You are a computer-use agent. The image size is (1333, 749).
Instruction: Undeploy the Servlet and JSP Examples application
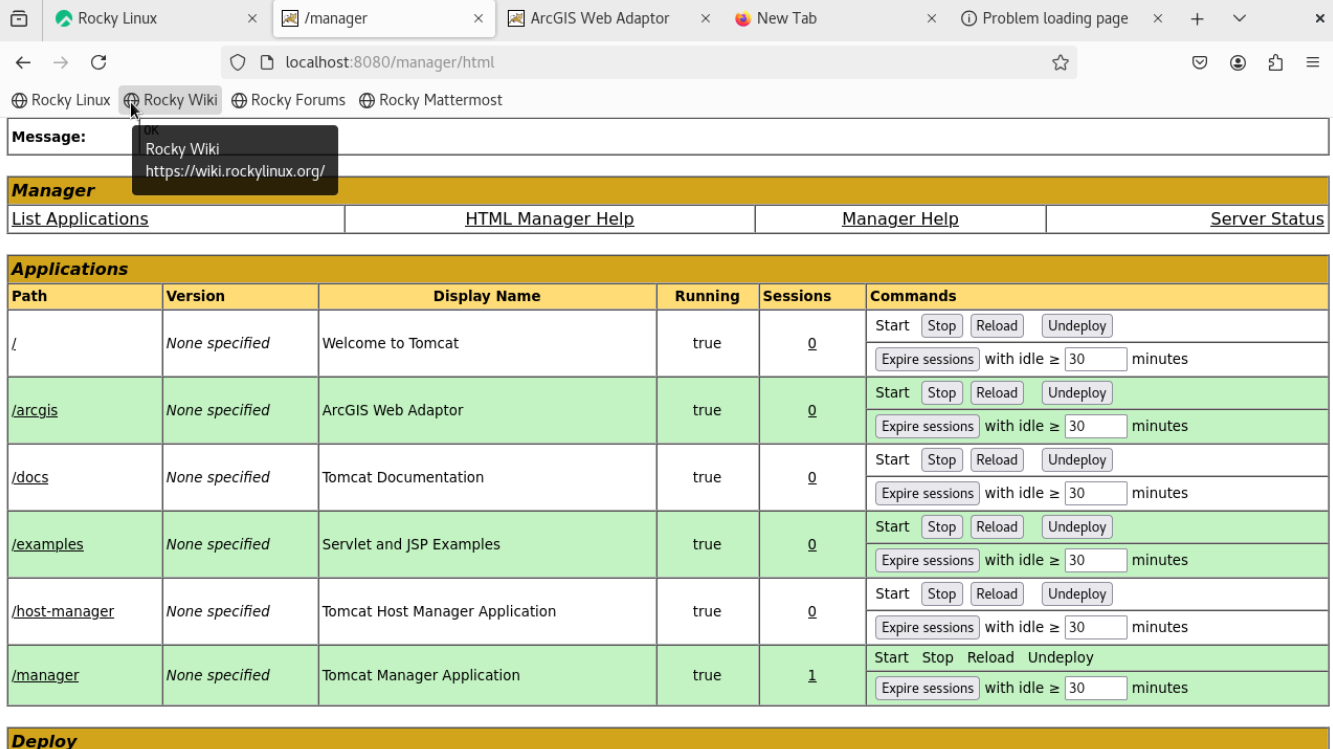tap(1077, 527)
